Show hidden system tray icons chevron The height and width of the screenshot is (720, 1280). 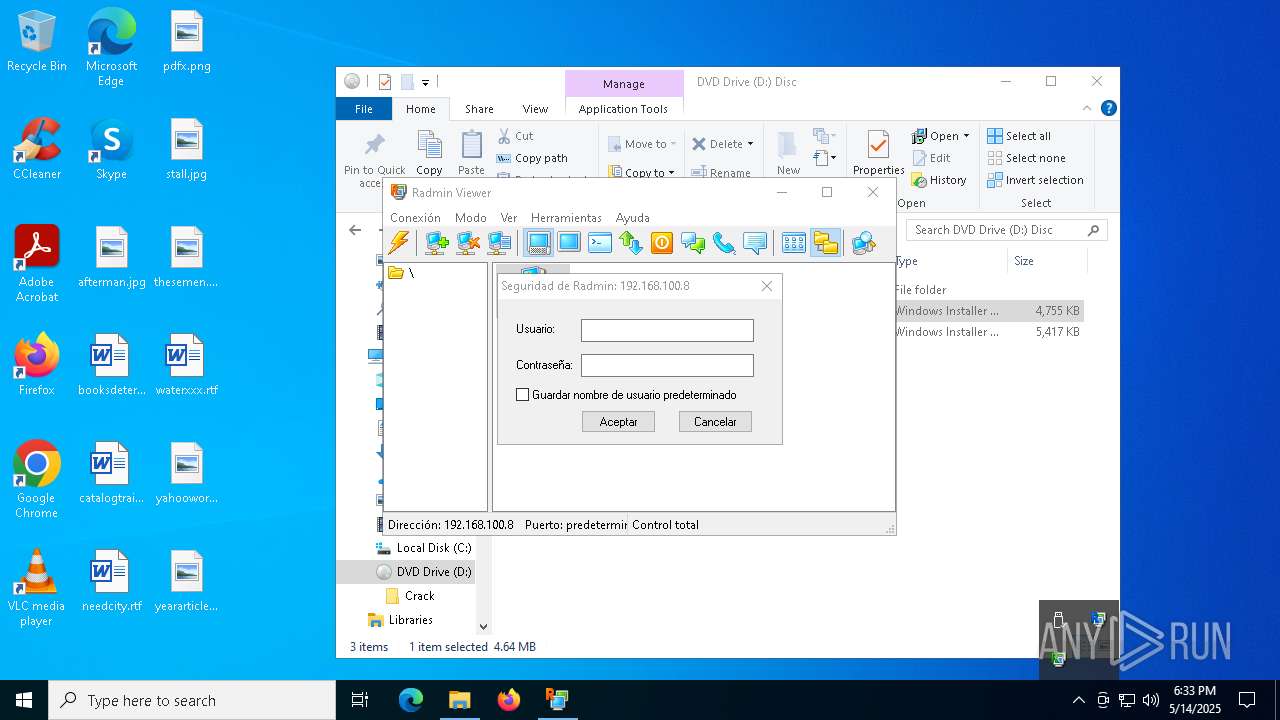point(1078,700)
